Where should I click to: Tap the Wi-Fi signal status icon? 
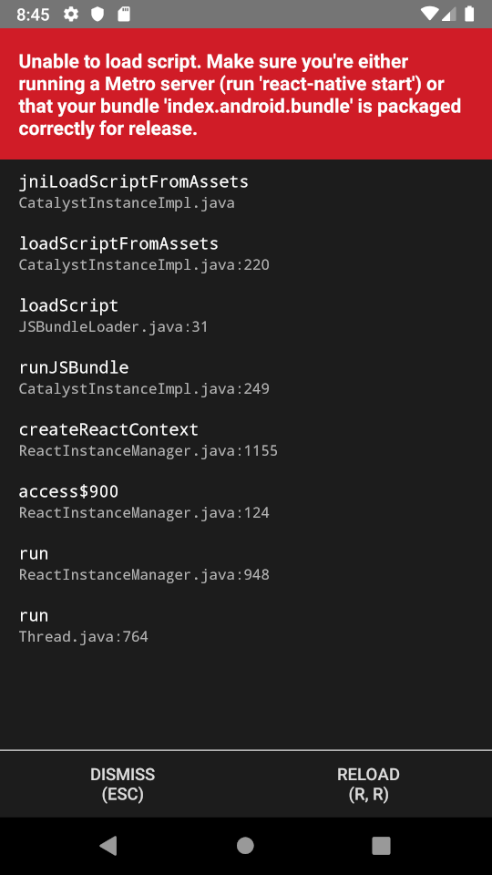click(x=430, y=15)
